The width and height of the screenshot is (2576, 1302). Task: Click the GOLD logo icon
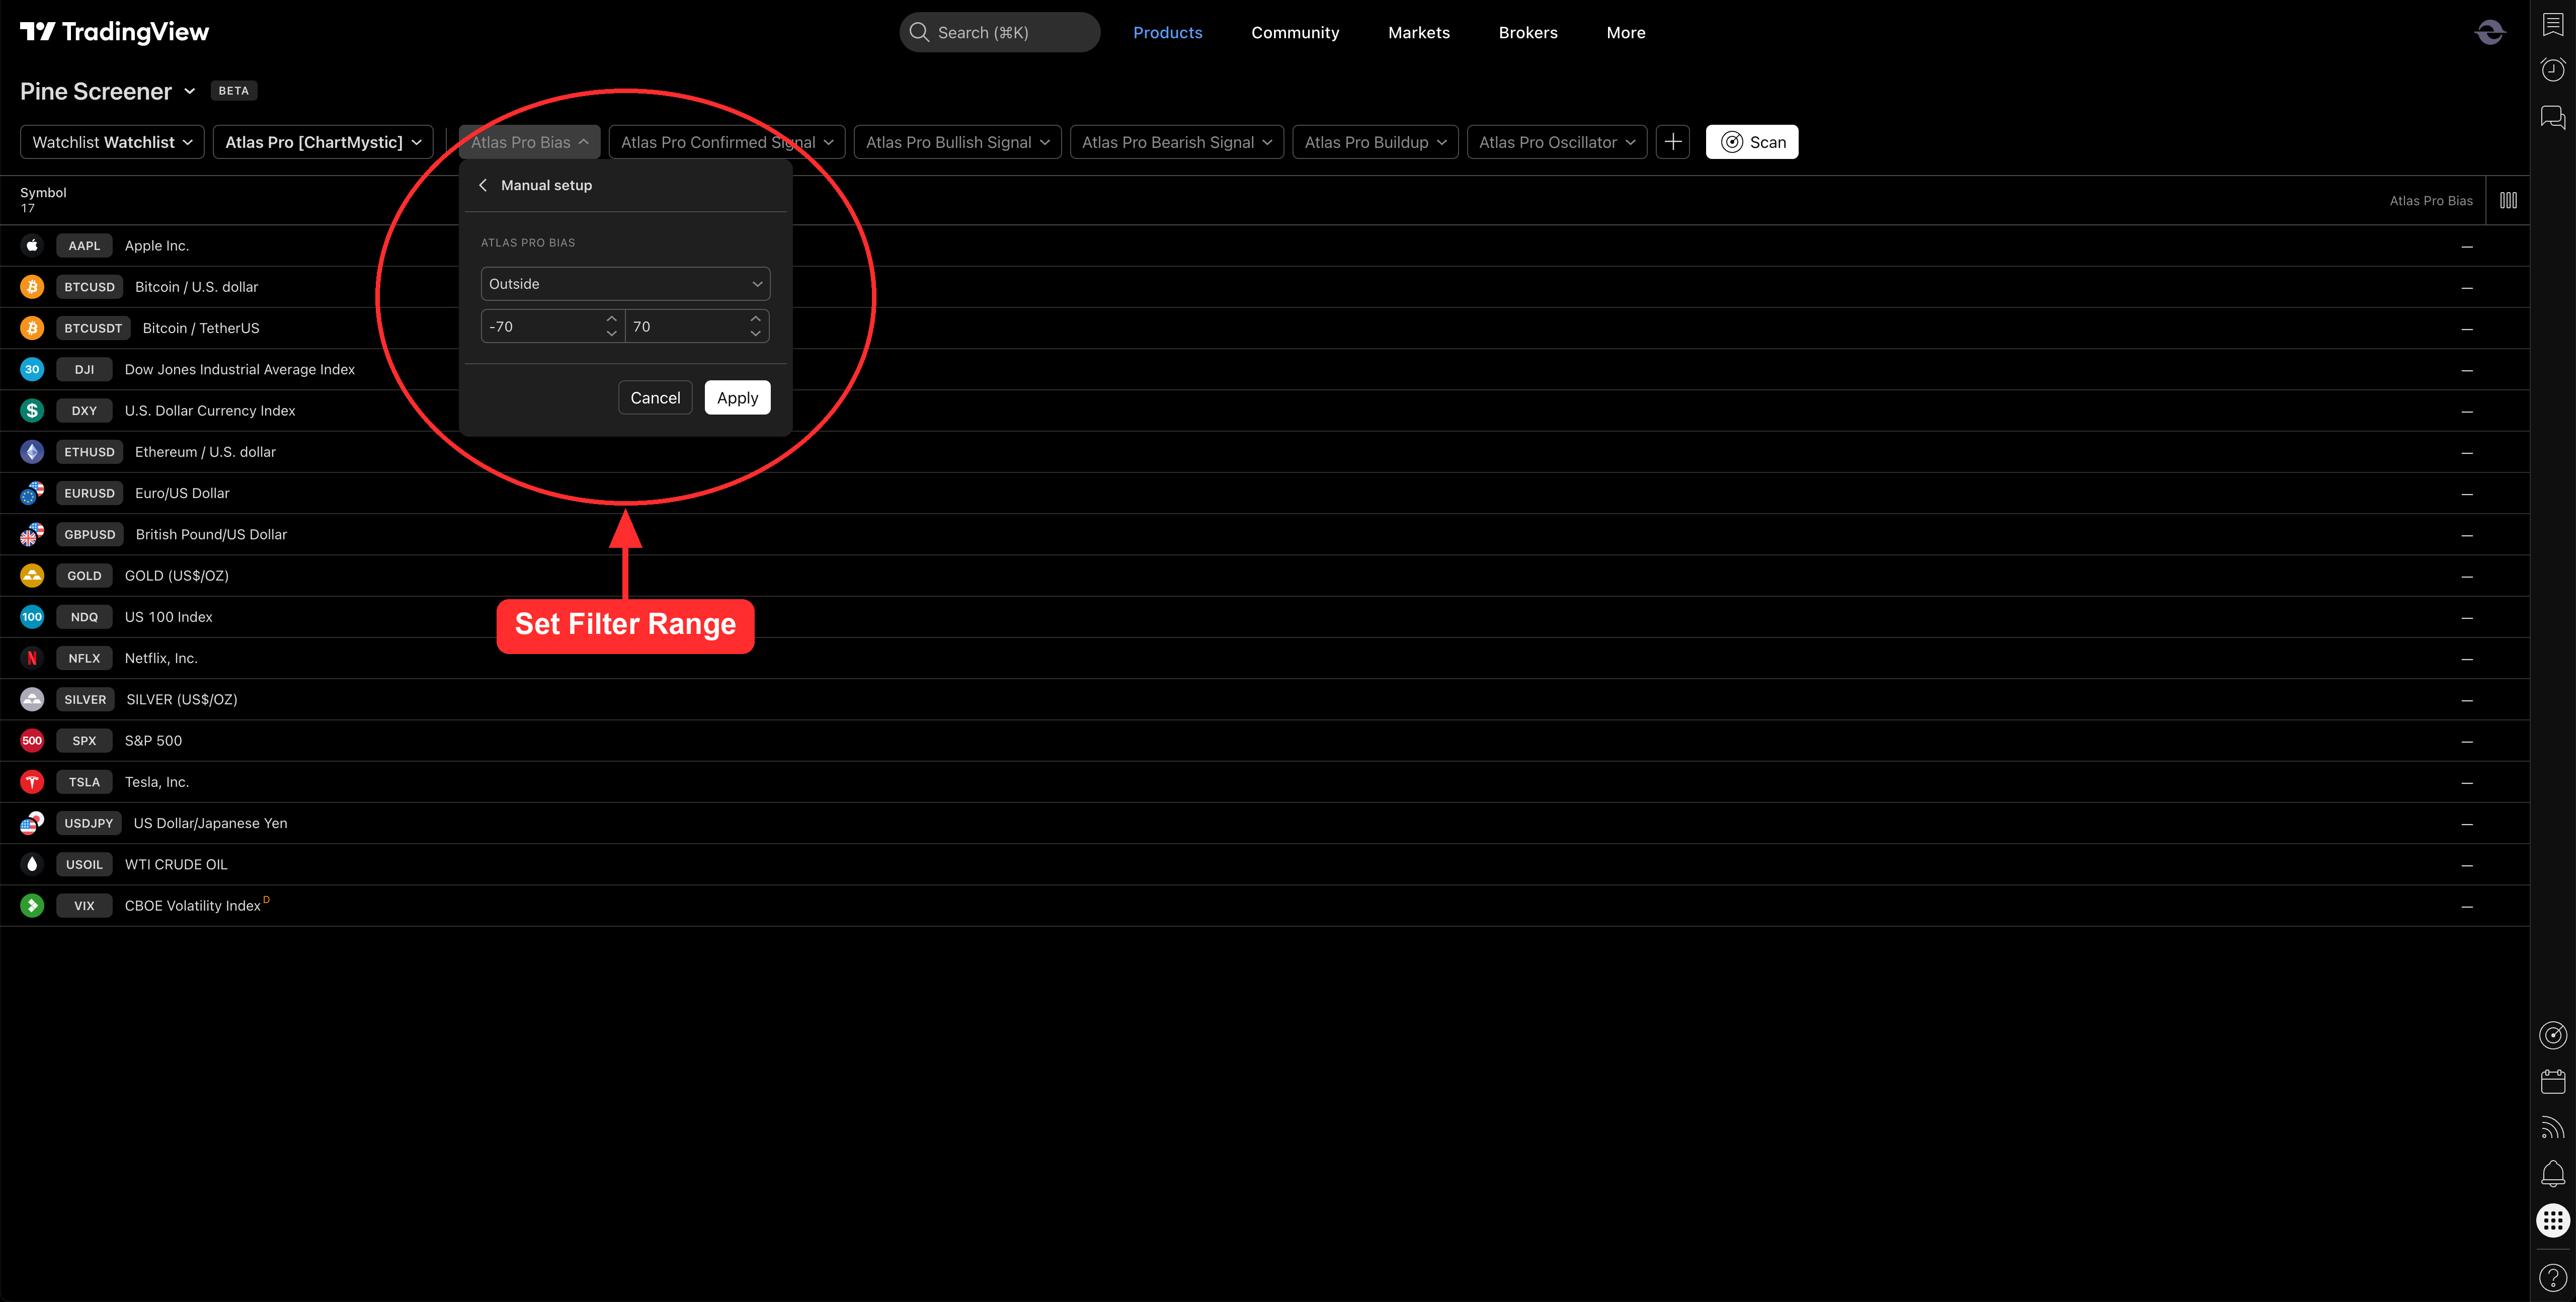point(32,576)
